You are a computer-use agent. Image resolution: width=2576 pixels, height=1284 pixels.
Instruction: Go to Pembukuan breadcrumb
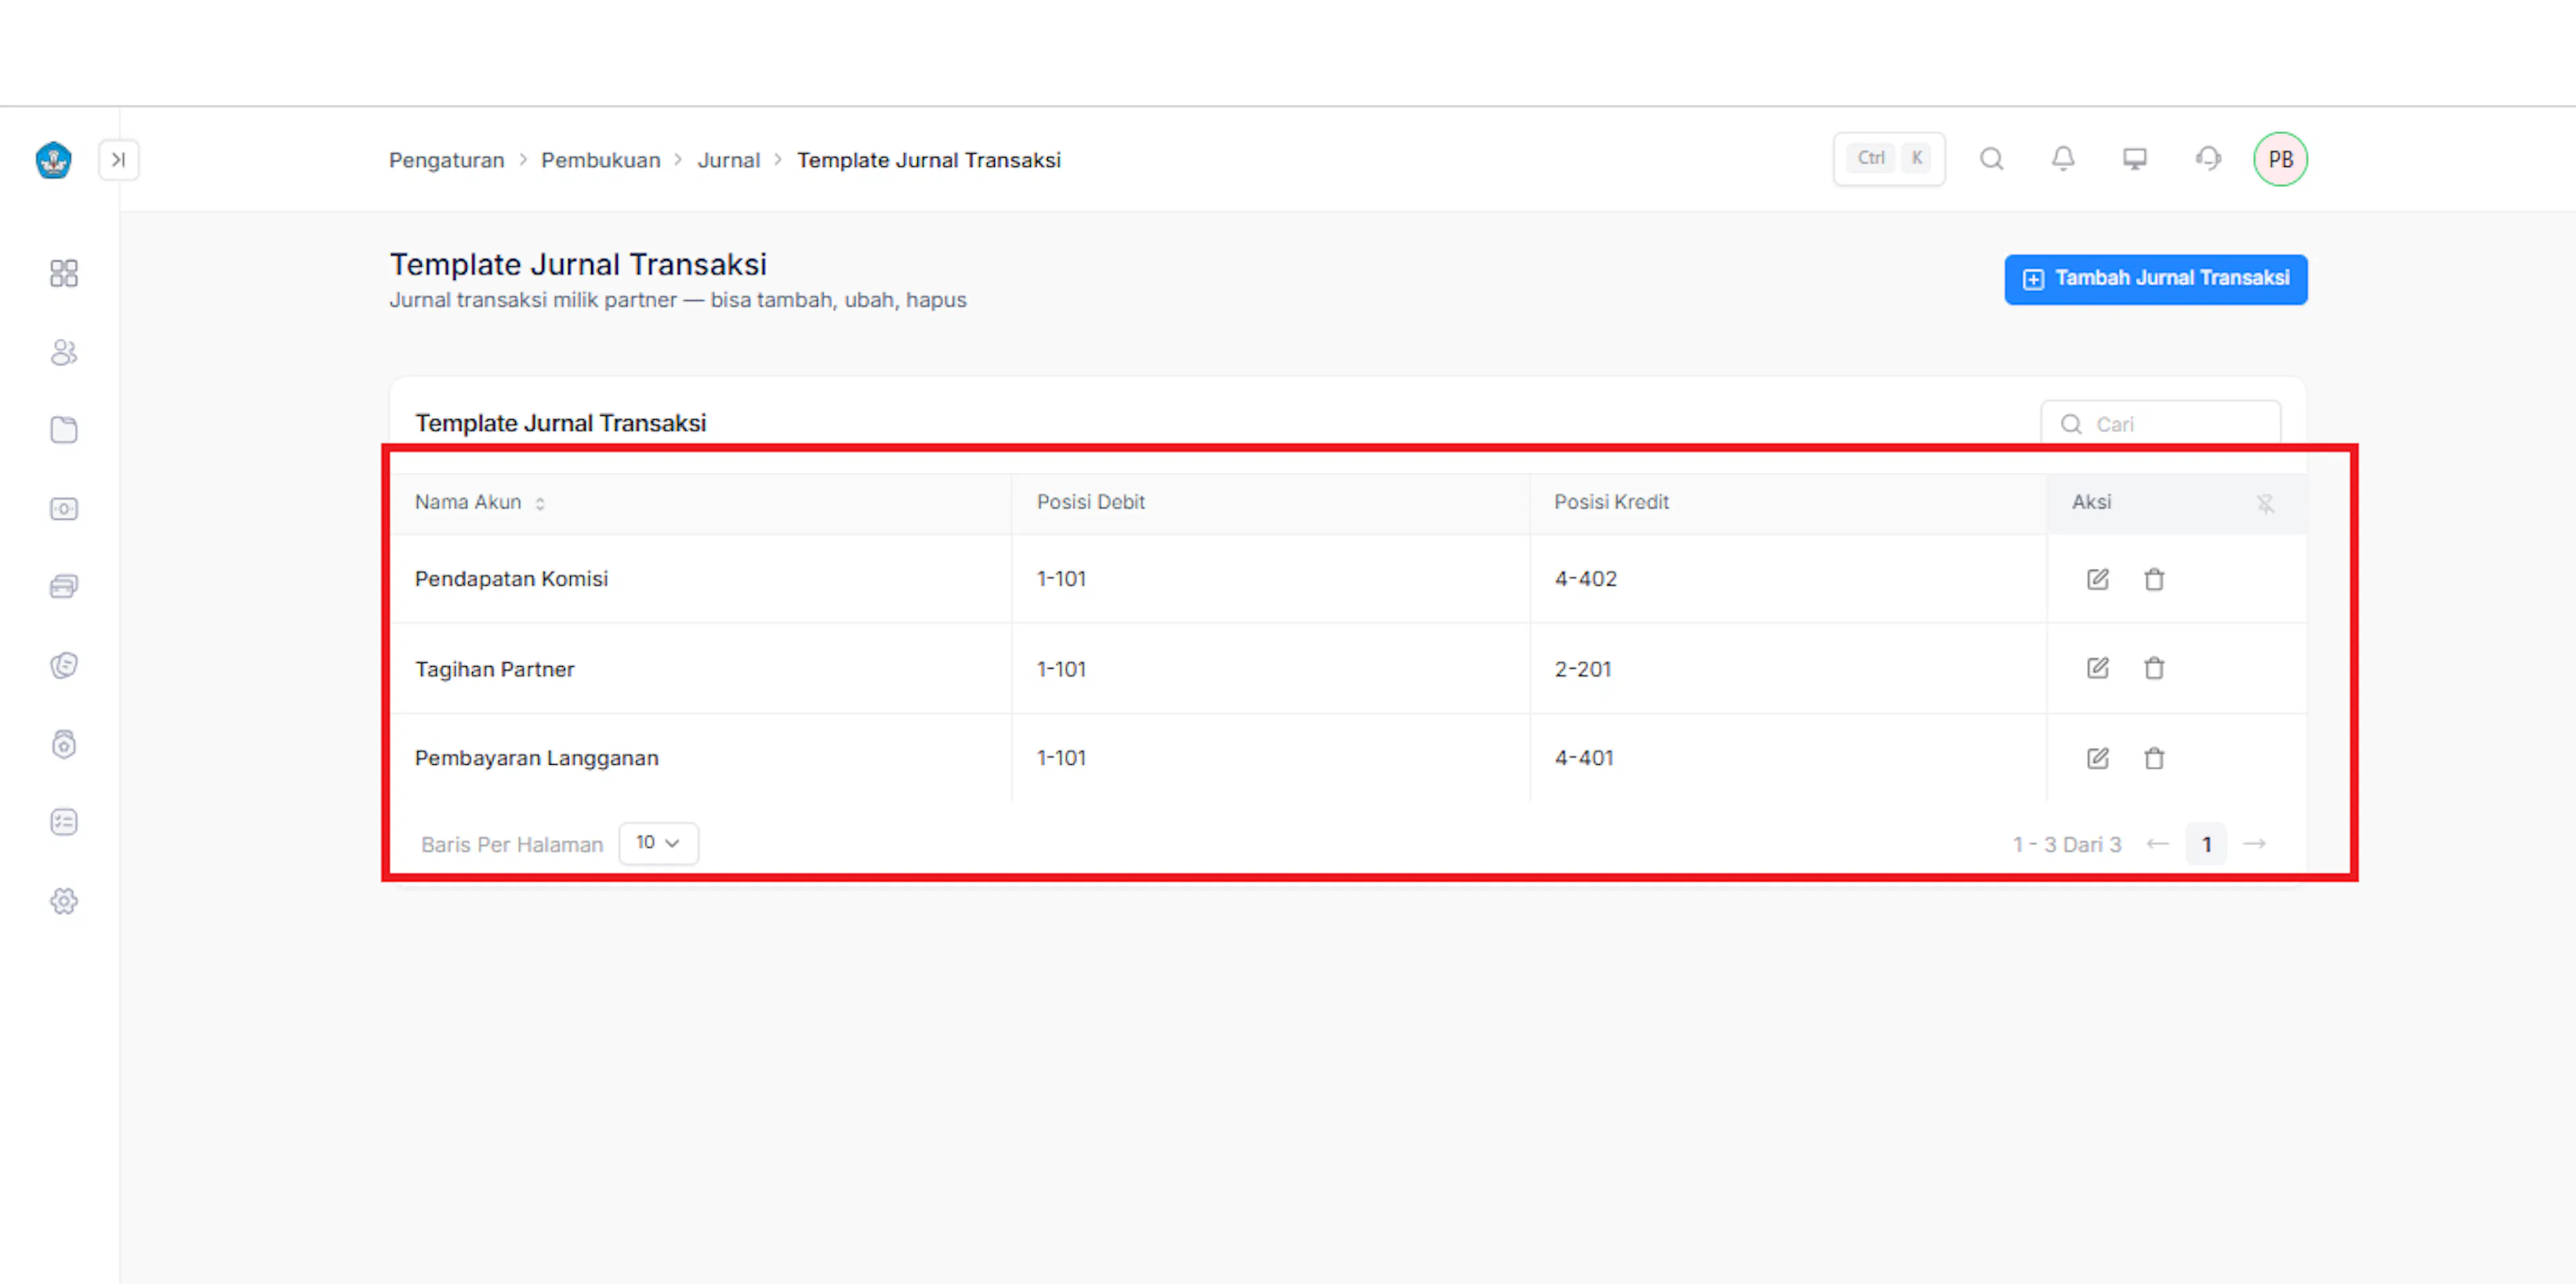tap(600, 160)
